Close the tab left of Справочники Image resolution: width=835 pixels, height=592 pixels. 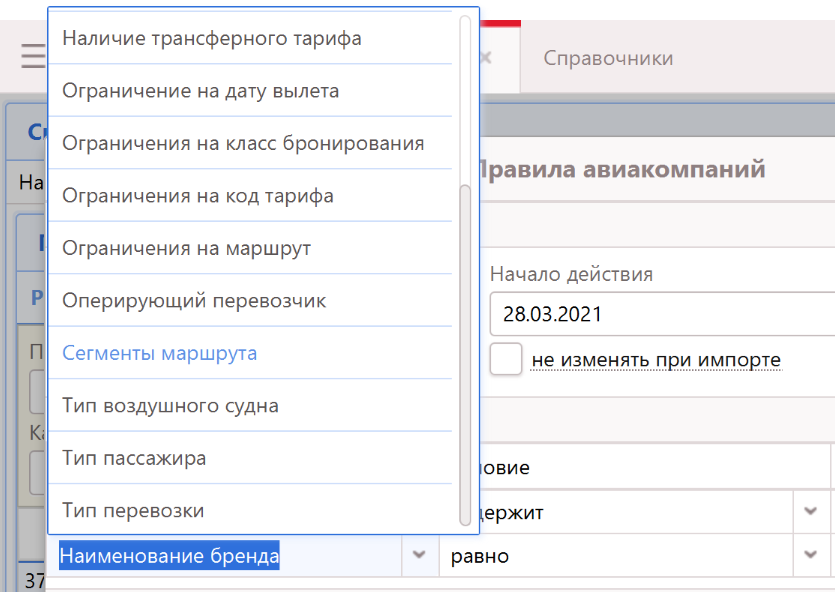pos(486,58)
